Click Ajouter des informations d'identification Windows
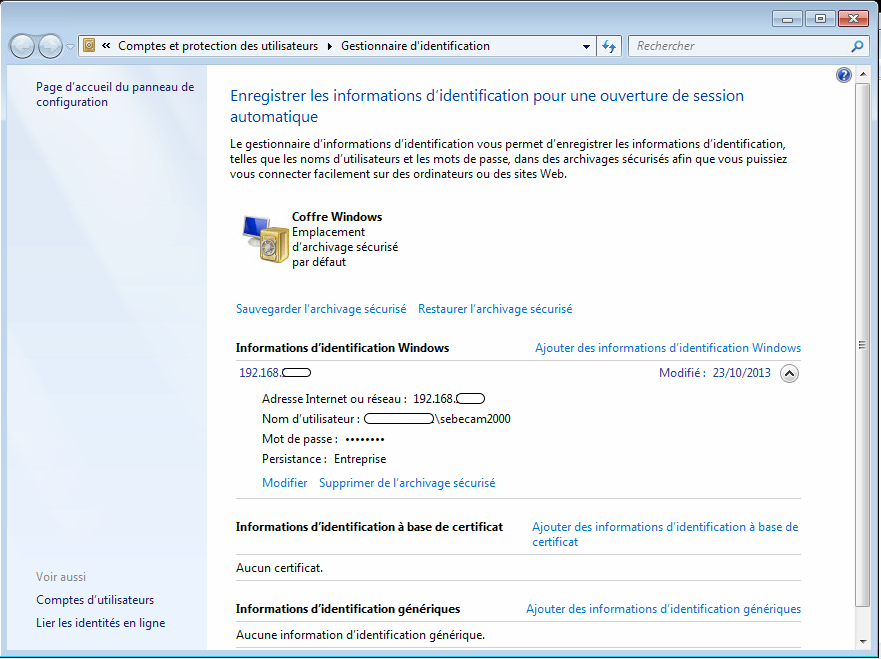This screenshot has height=659, width=881. pyautogui.click(x=668, y=348)
